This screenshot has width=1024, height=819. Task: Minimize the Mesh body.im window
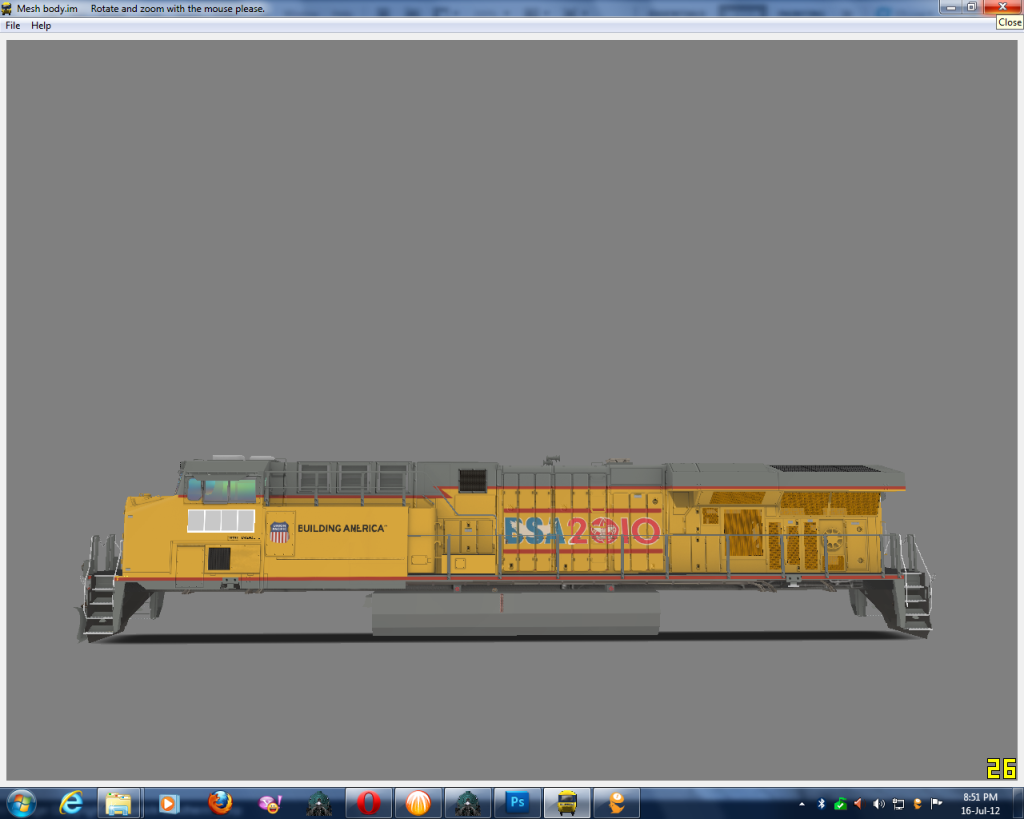[951, 7]
